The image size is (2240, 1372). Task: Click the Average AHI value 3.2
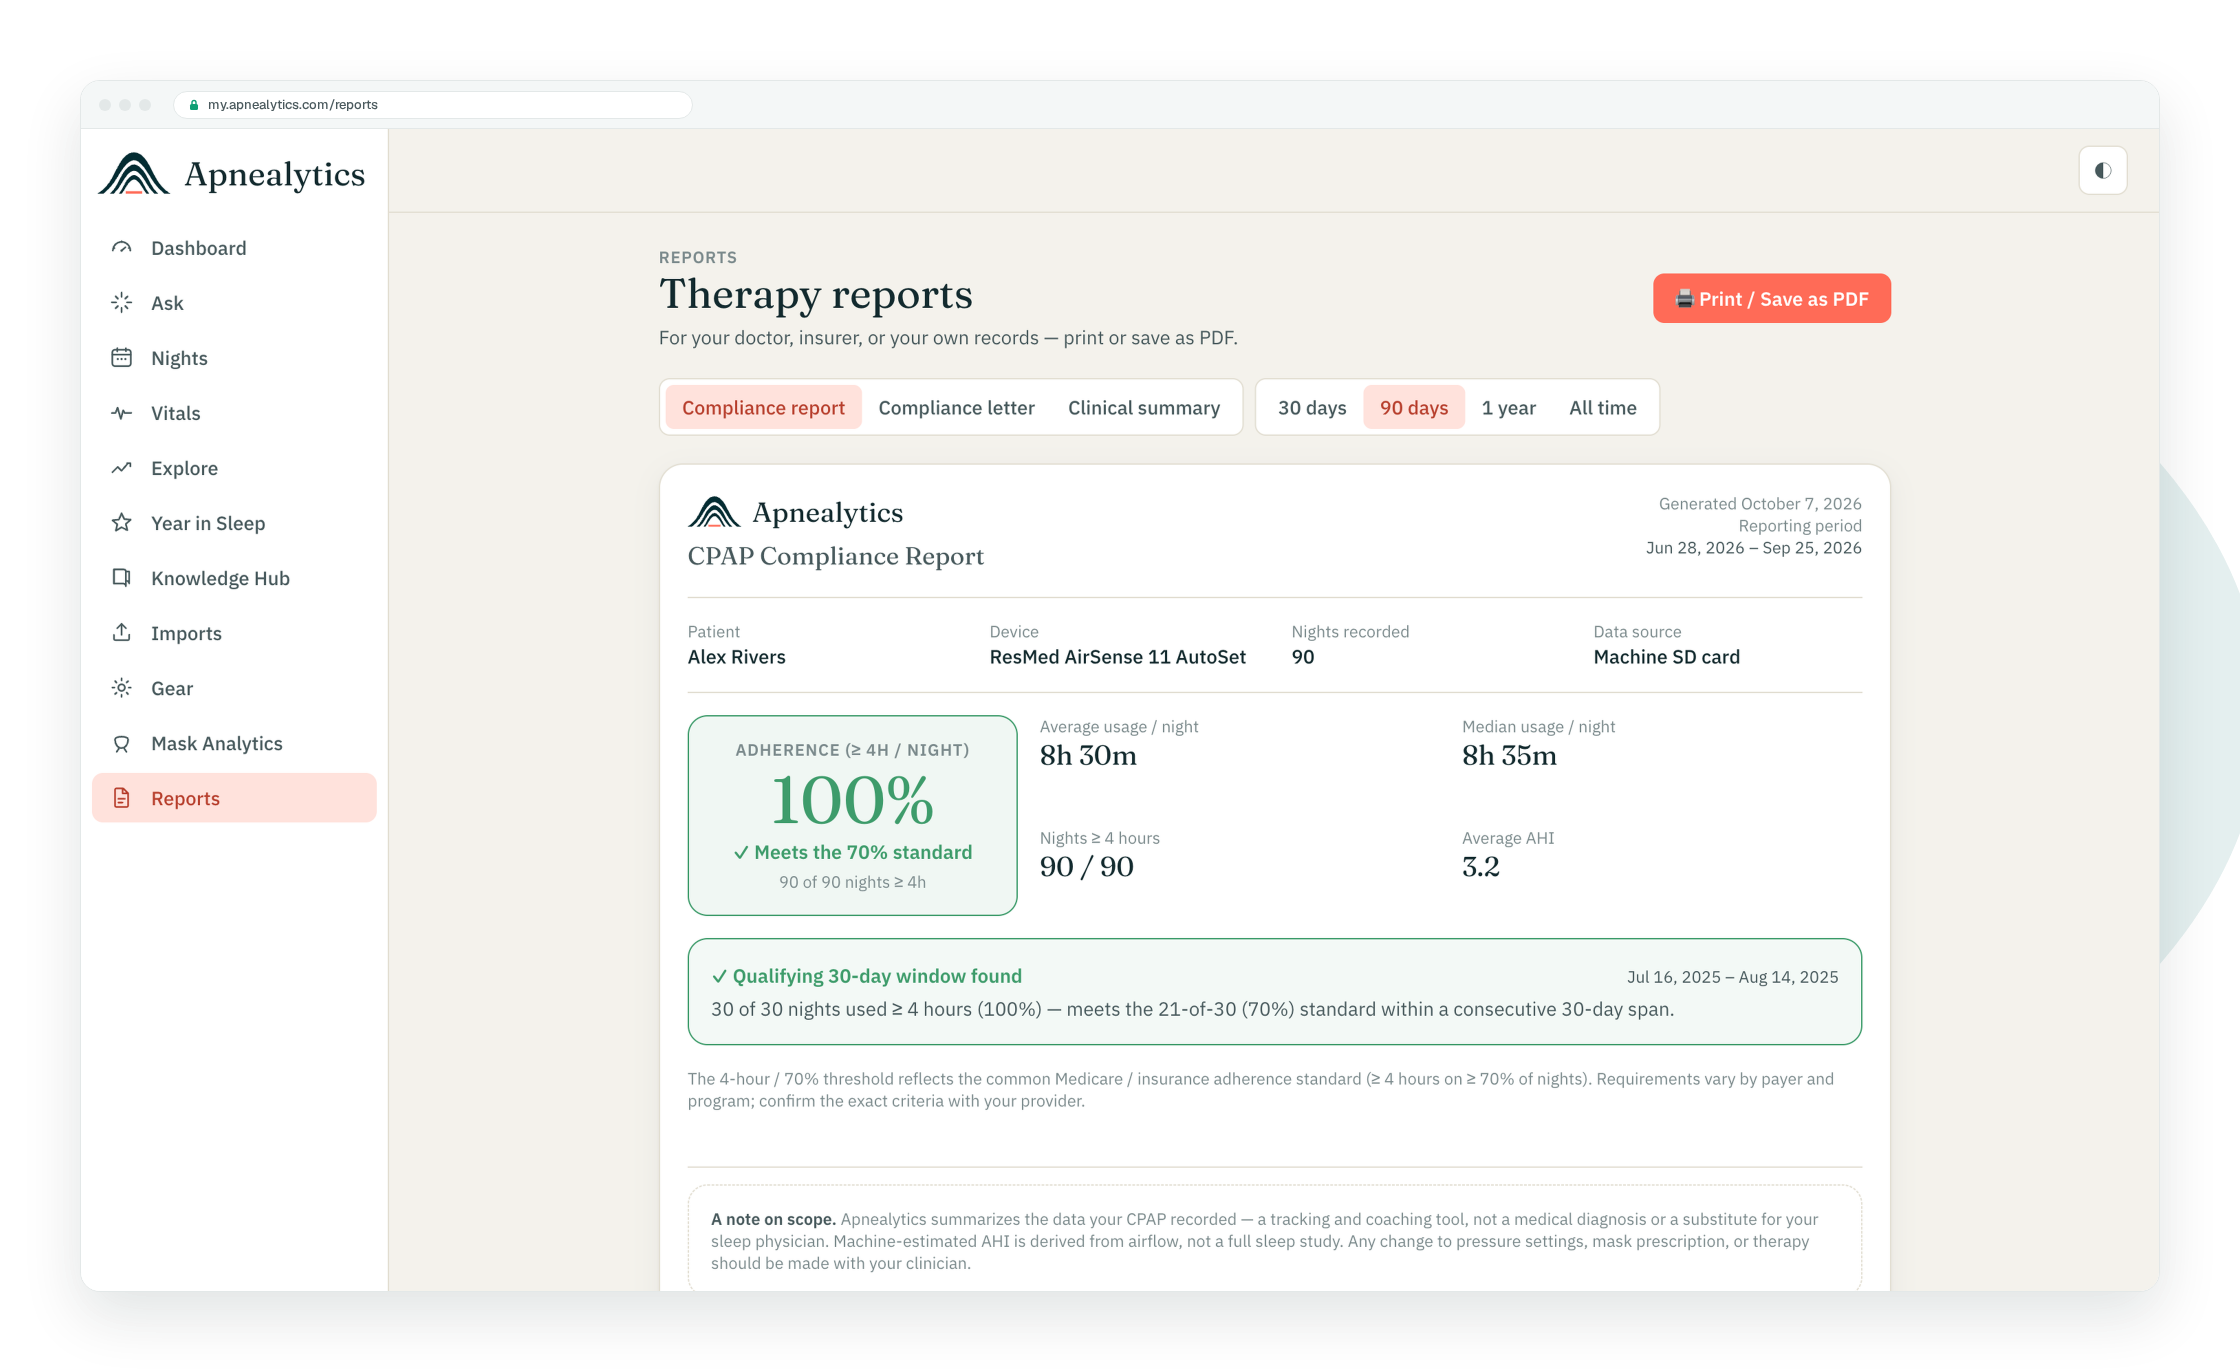pyautogui.click(x=1481, y=867)
